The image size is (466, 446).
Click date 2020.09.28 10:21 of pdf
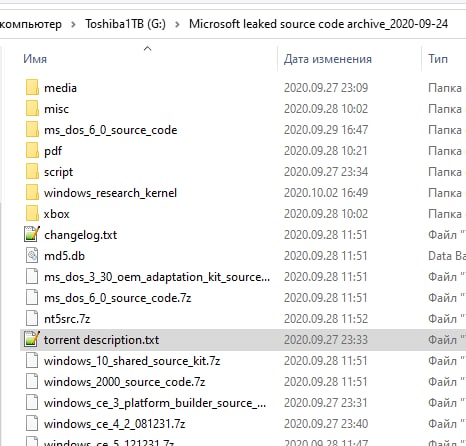[x=326, y=151]
